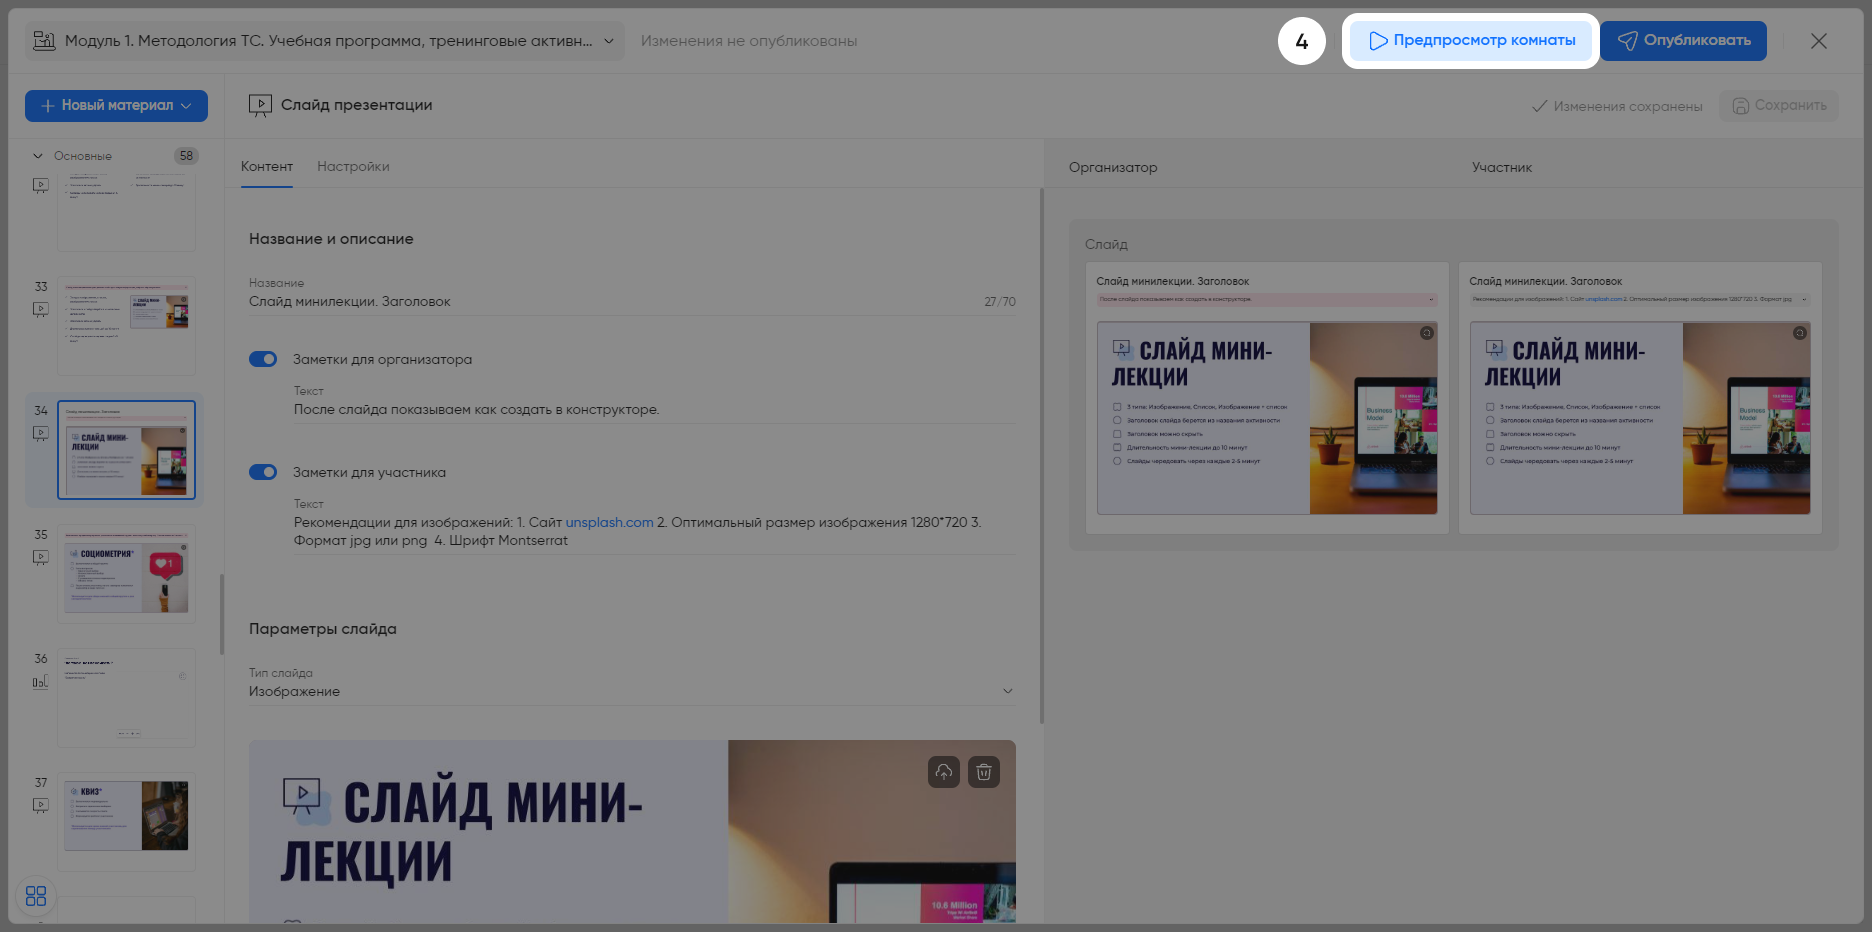
Task: Click the Участник slide preview card
Action: point(1640,398)
